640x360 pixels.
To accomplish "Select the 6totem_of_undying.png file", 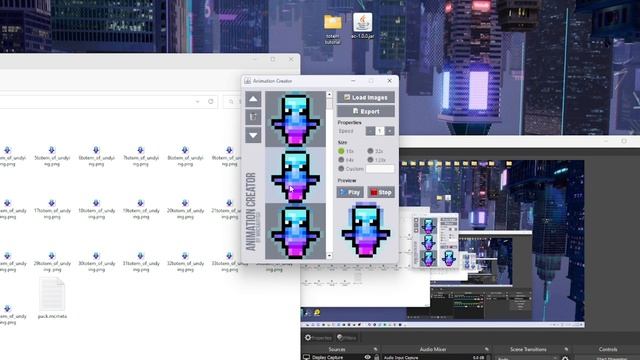I will [96, 156].
